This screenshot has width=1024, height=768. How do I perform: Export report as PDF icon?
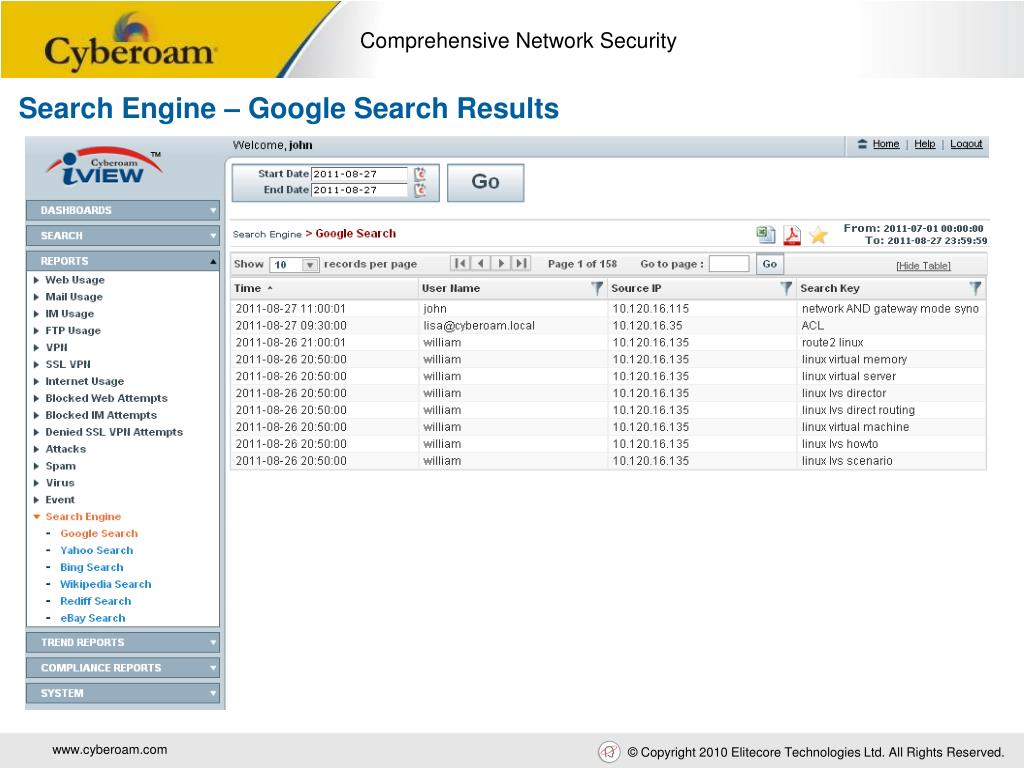click(792, 234)
